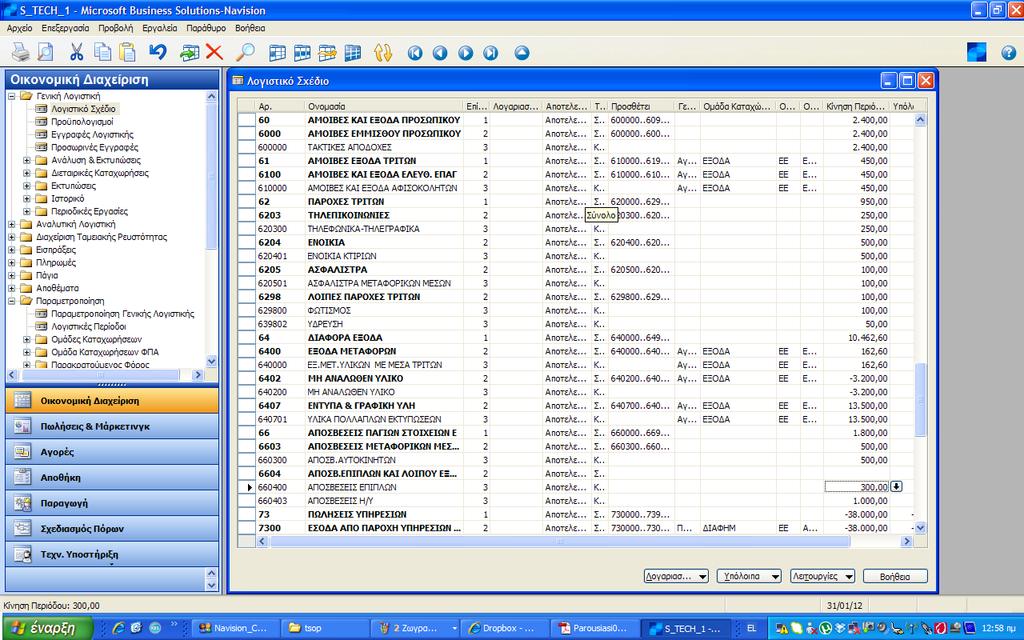Click the navigation tree scroll-down arrow
The image size is (1024, 640).
211,361
